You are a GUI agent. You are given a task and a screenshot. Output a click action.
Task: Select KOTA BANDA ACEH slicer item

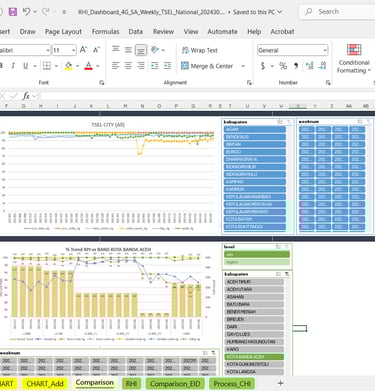tap(254, 357)
